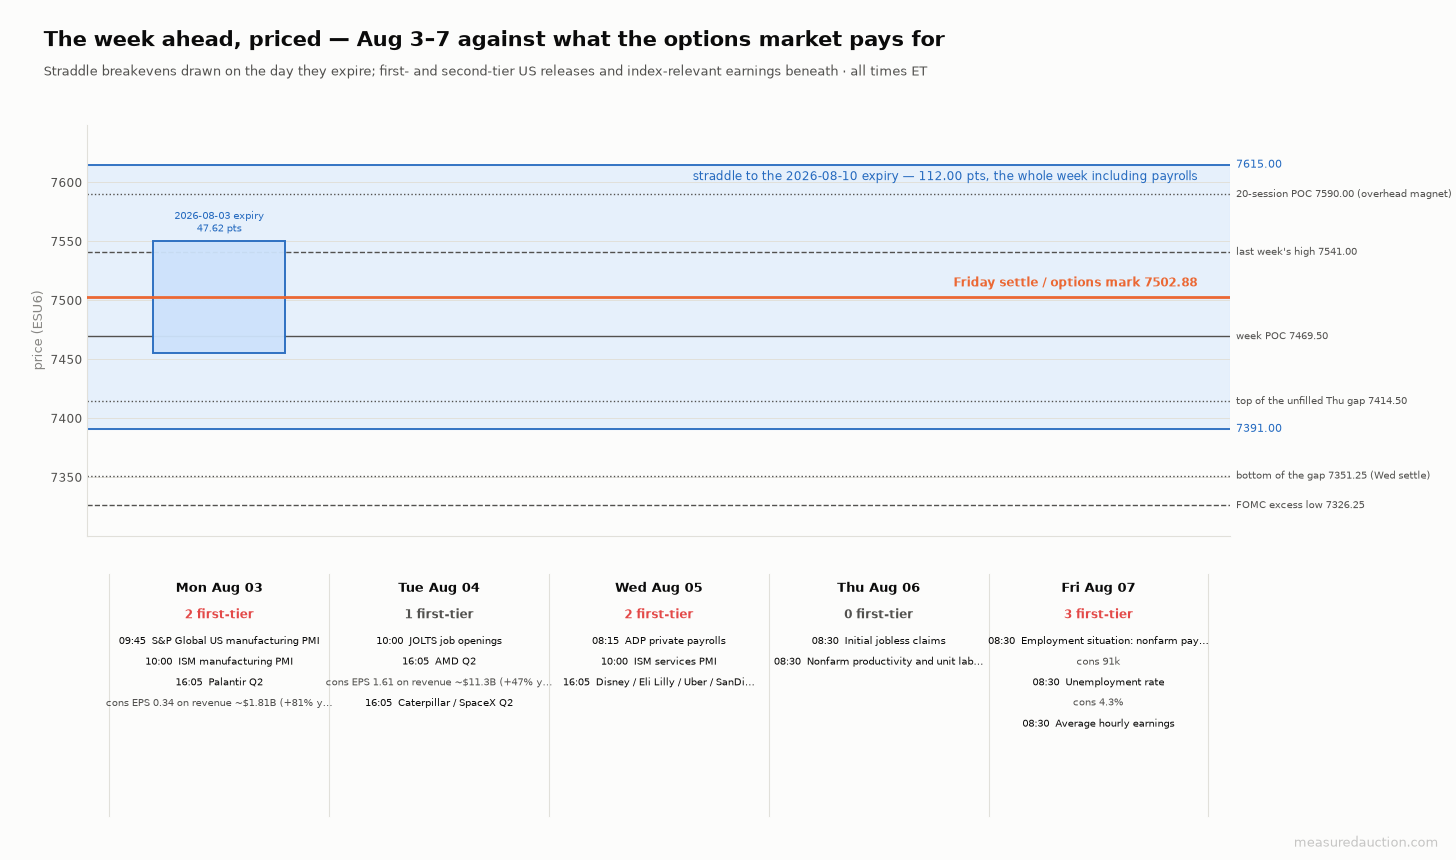Screen dimensions: 1456x860
Task: Open the Mon Aug 03 column header
Action: (219, 588)
